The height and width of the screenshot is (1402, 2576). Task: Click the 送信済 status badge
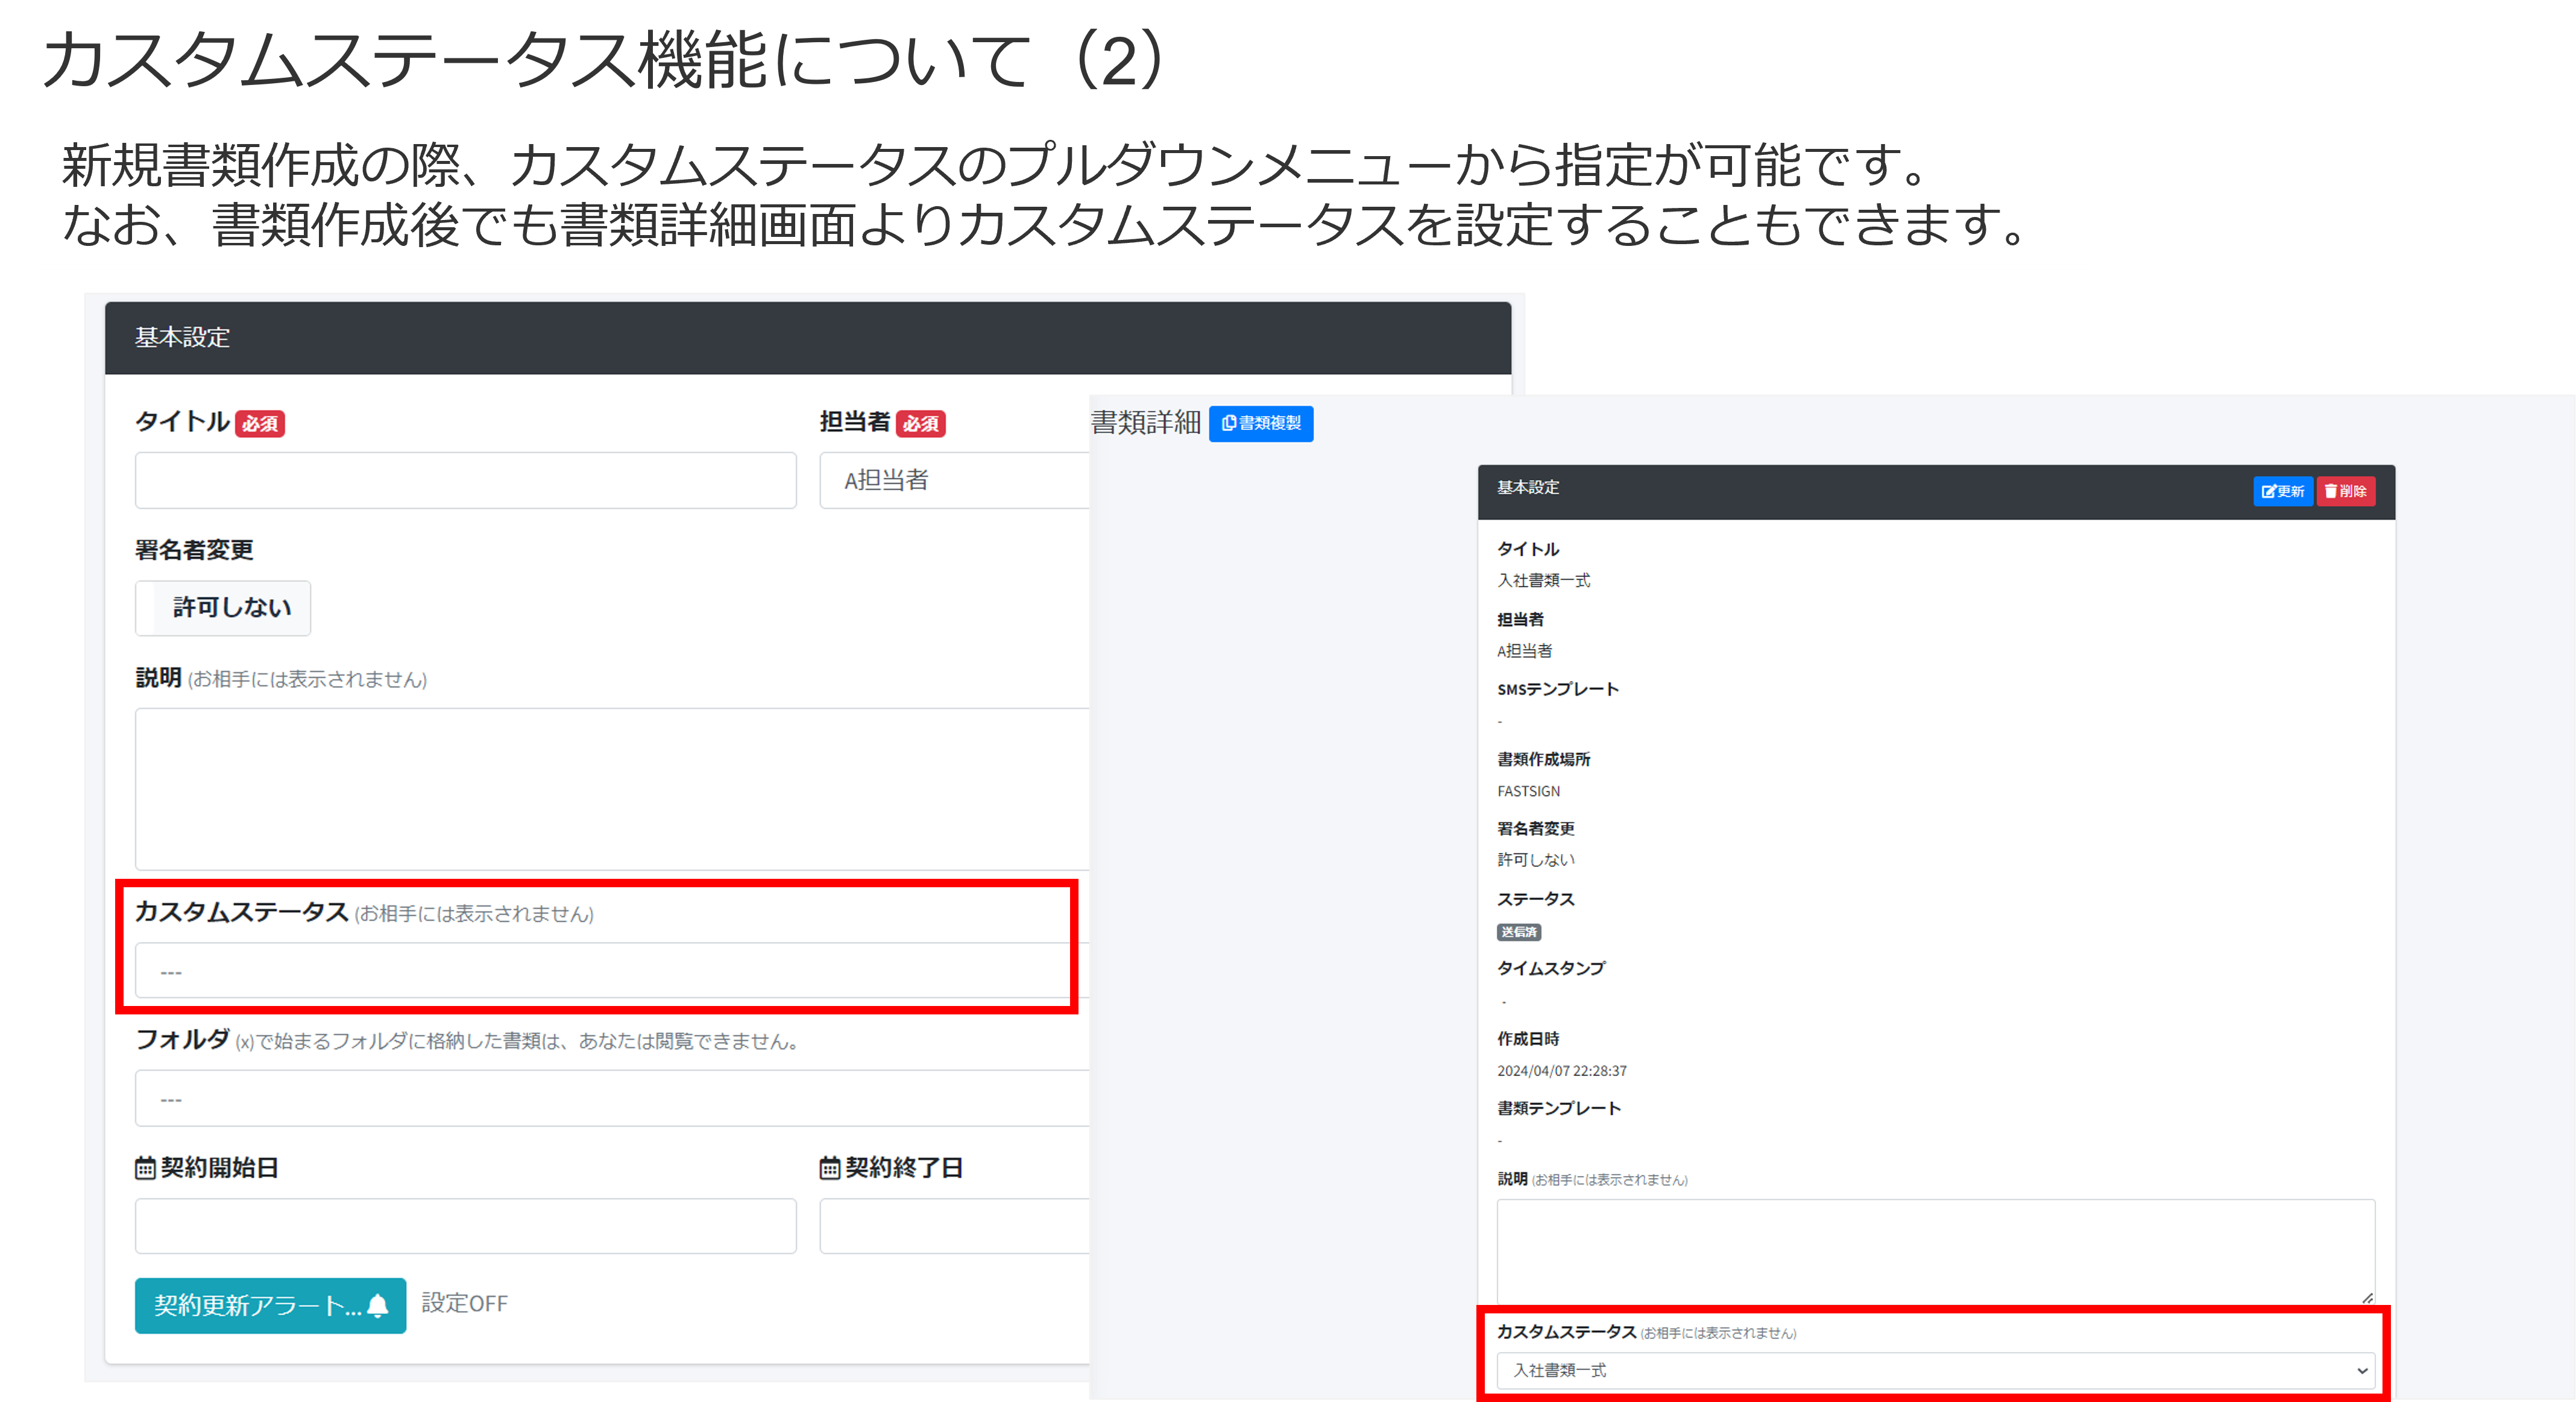pos(1518,932)
